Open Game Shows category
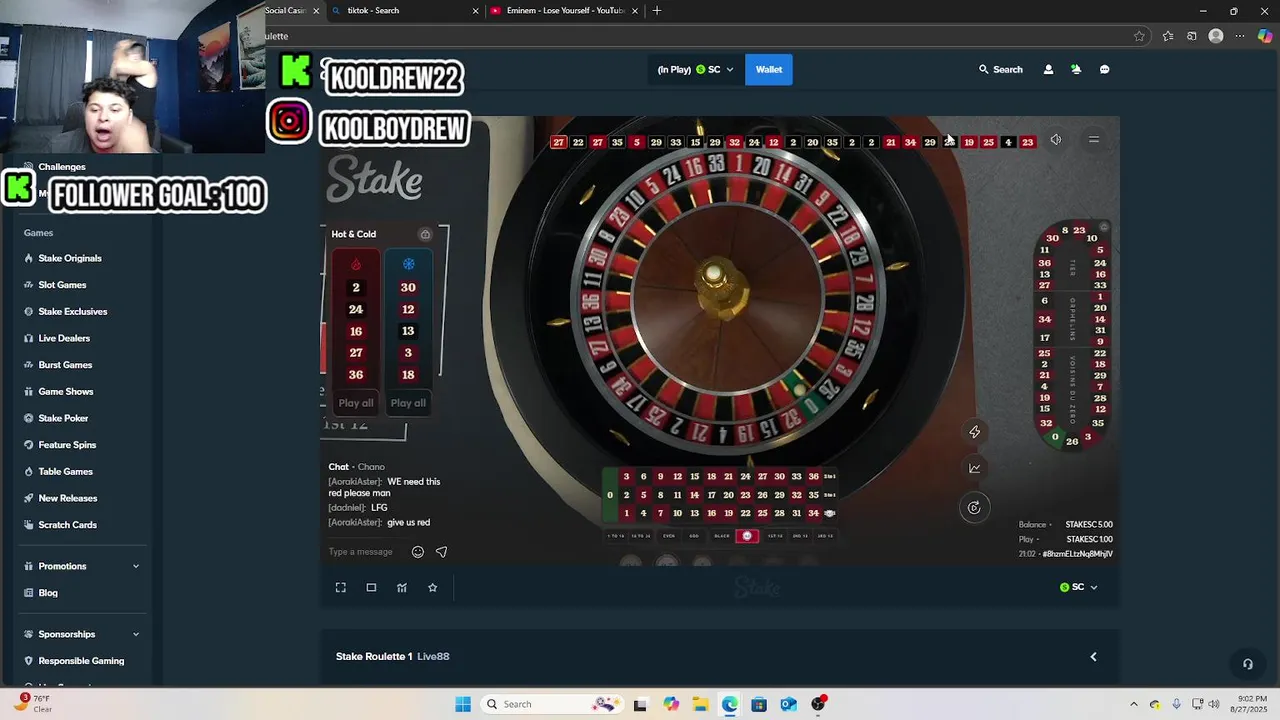The image size is (1280, 720). coord(66,392)
